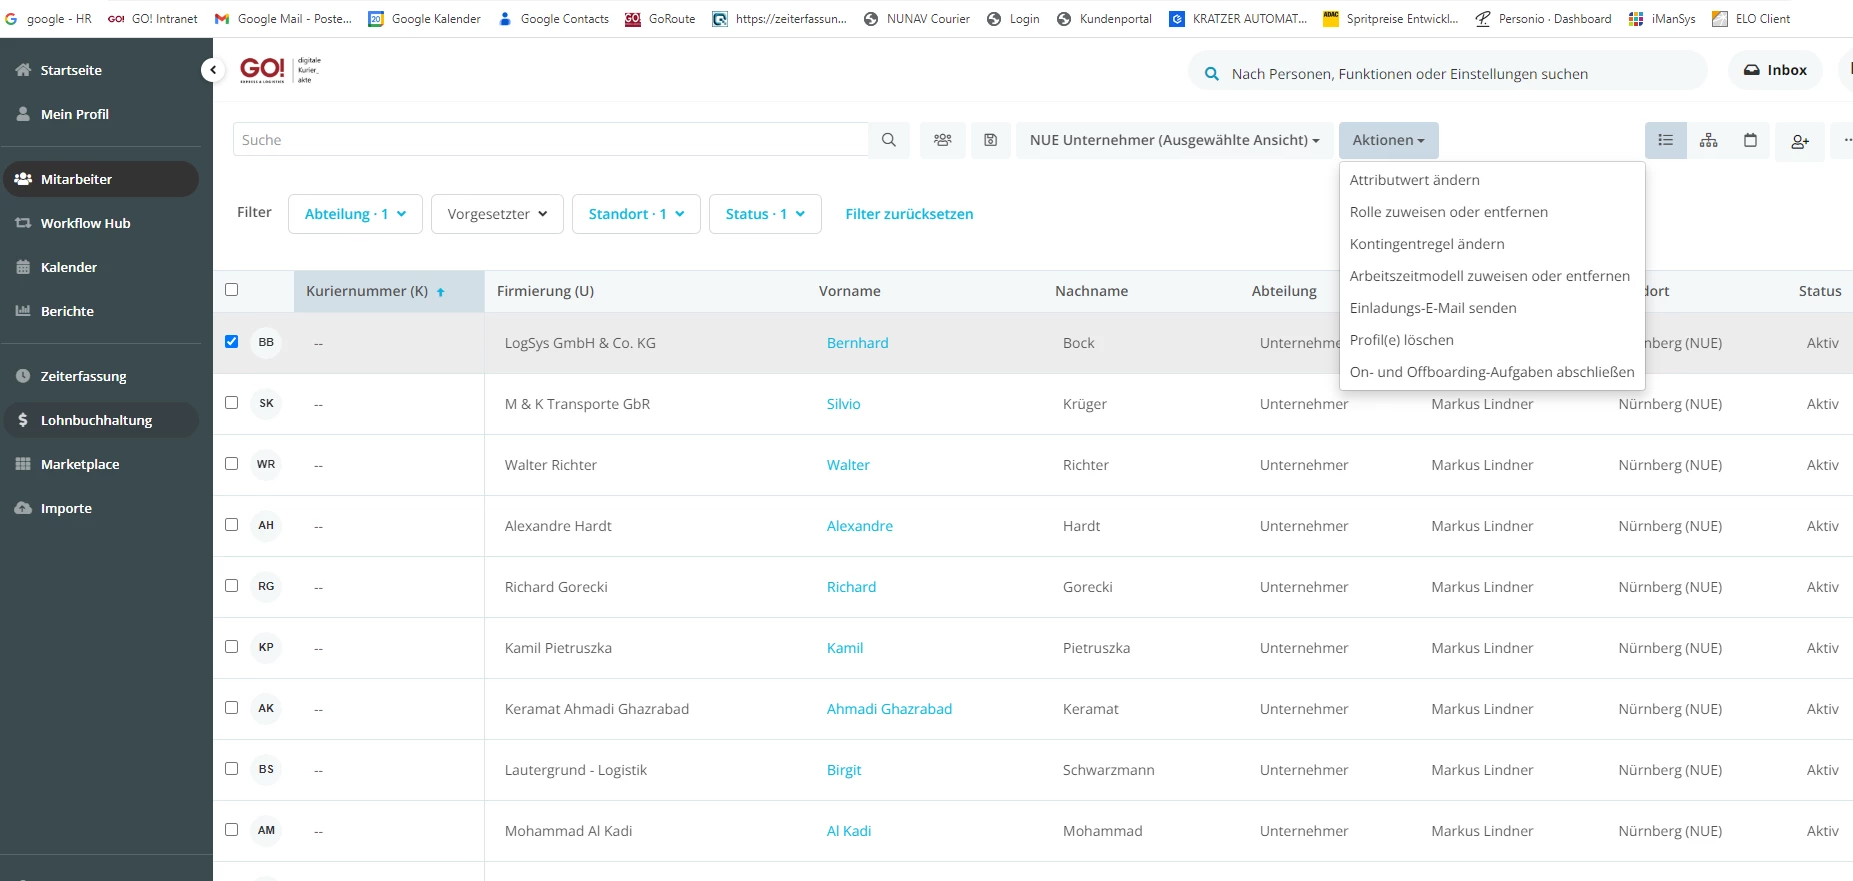The height and width of the screenshot is (881, 1853).
Task: Open the organization chart view icon
Action: [1708, 140]
